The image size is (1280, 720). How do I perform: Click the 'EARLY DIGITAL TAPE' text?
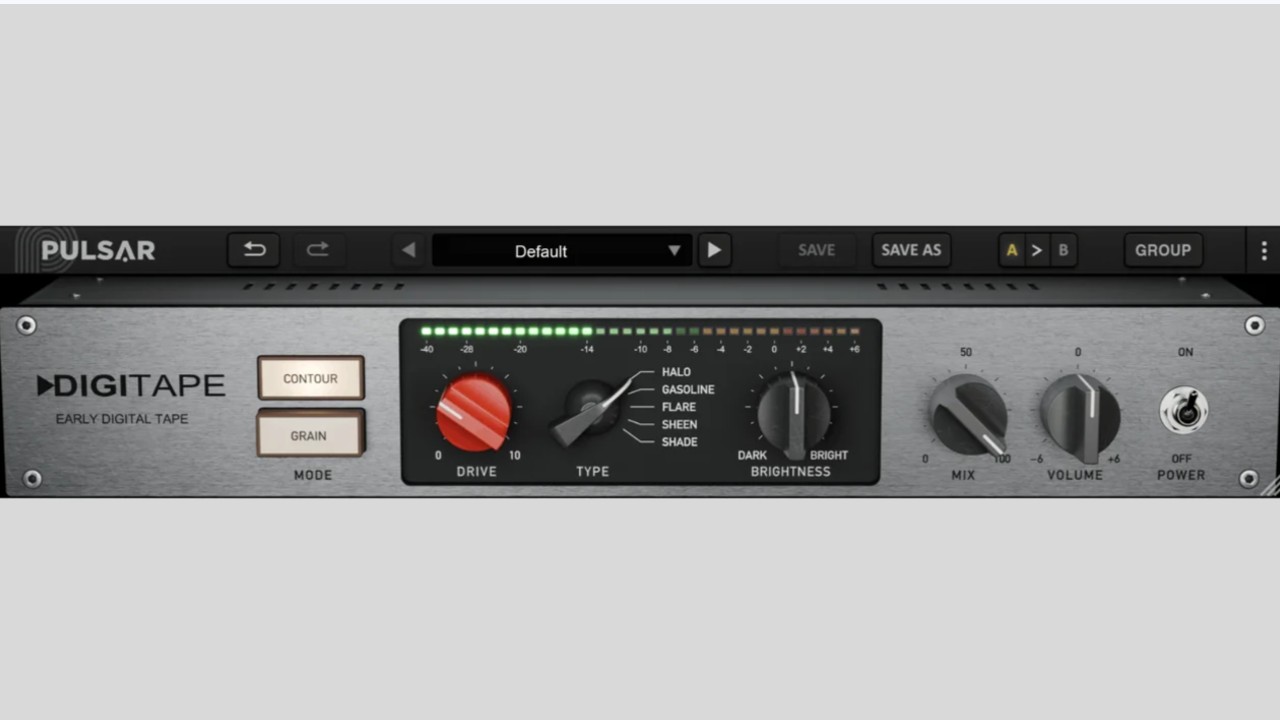(122, 419)
